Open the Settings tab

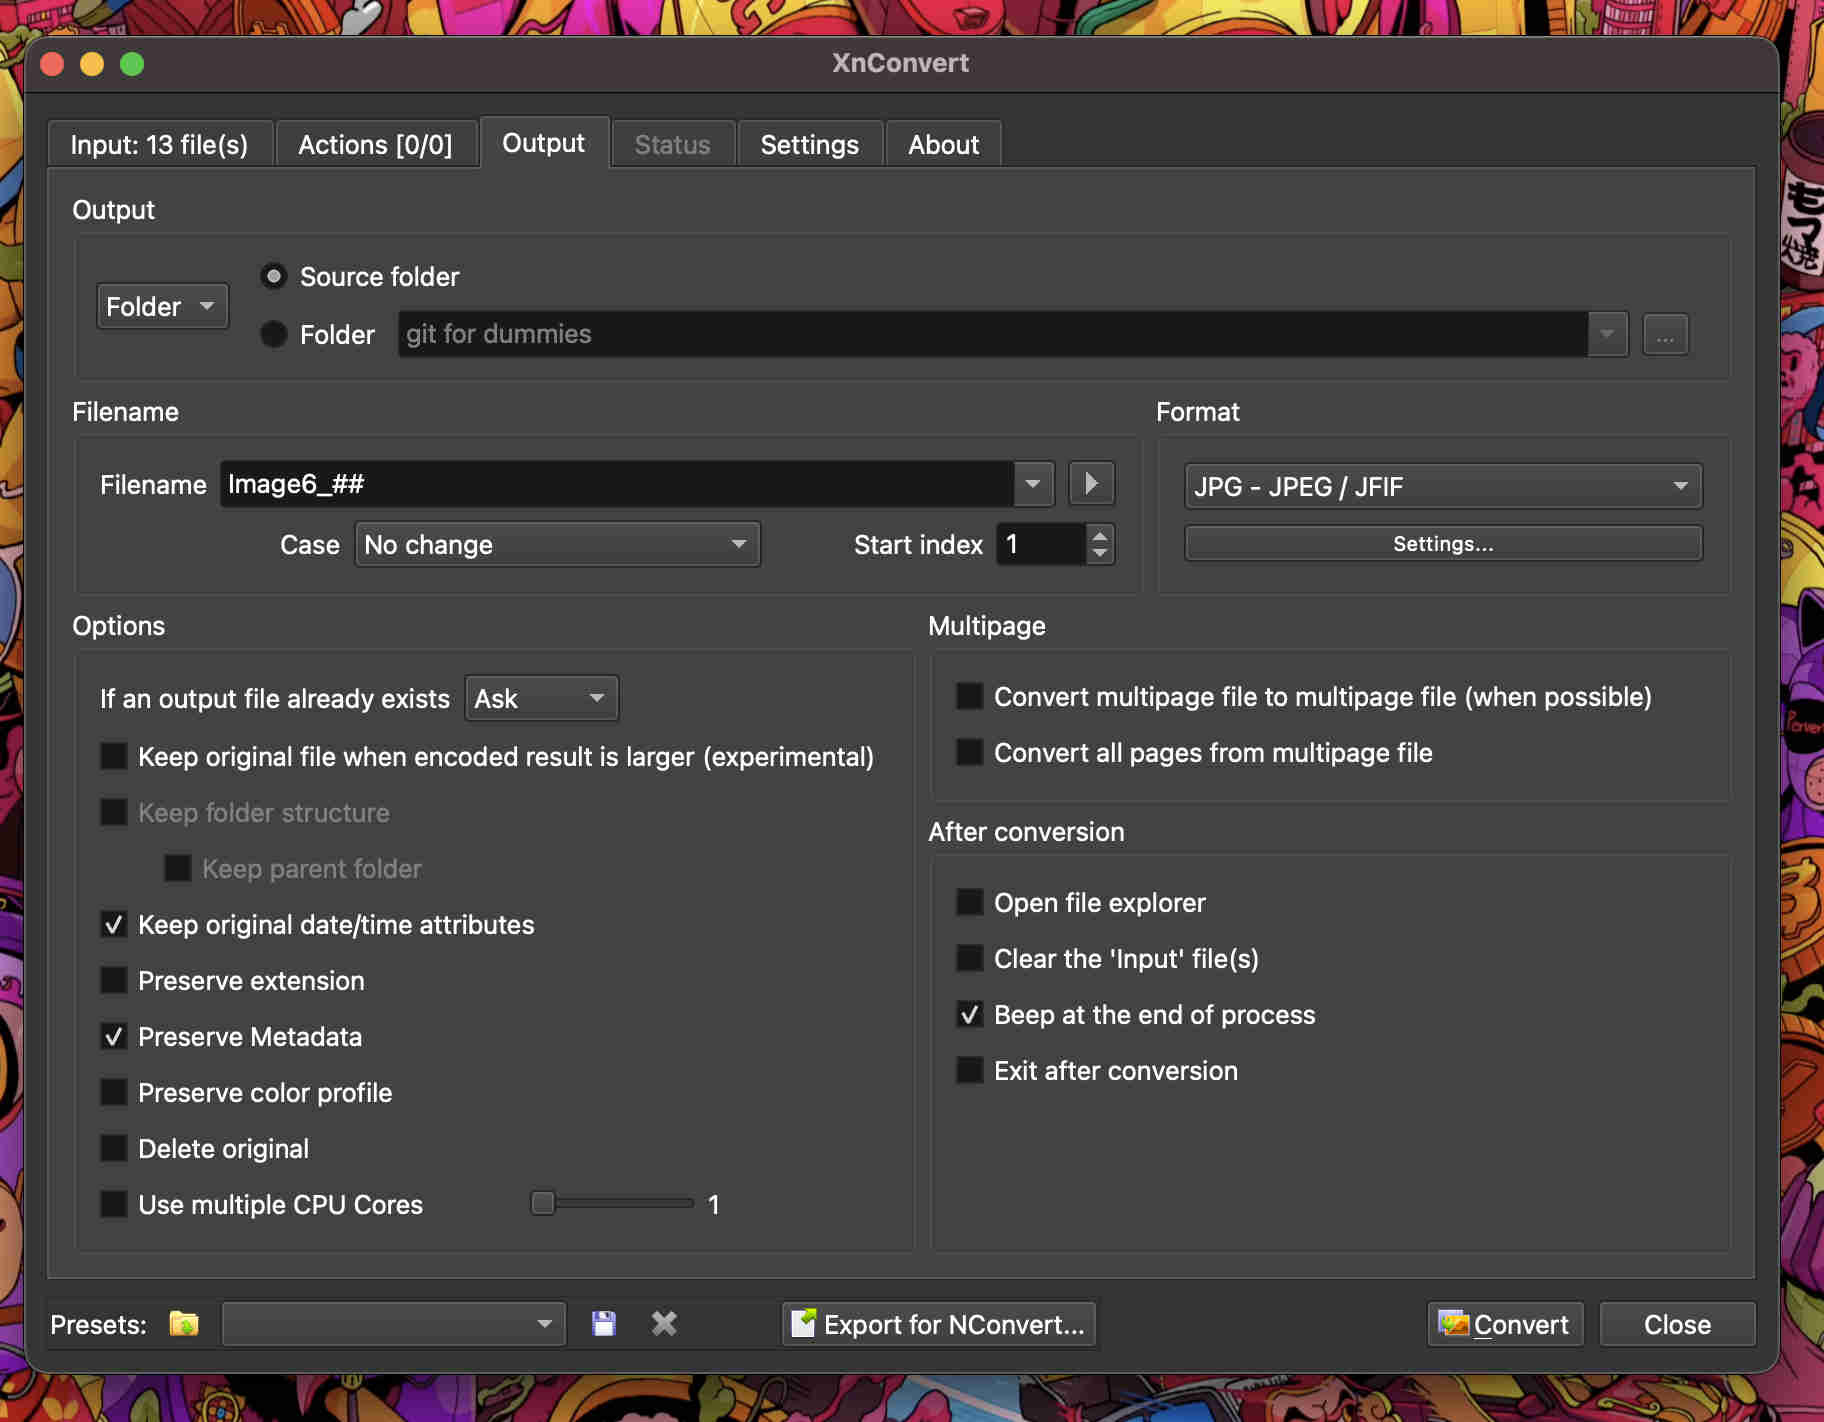(809, 145)
